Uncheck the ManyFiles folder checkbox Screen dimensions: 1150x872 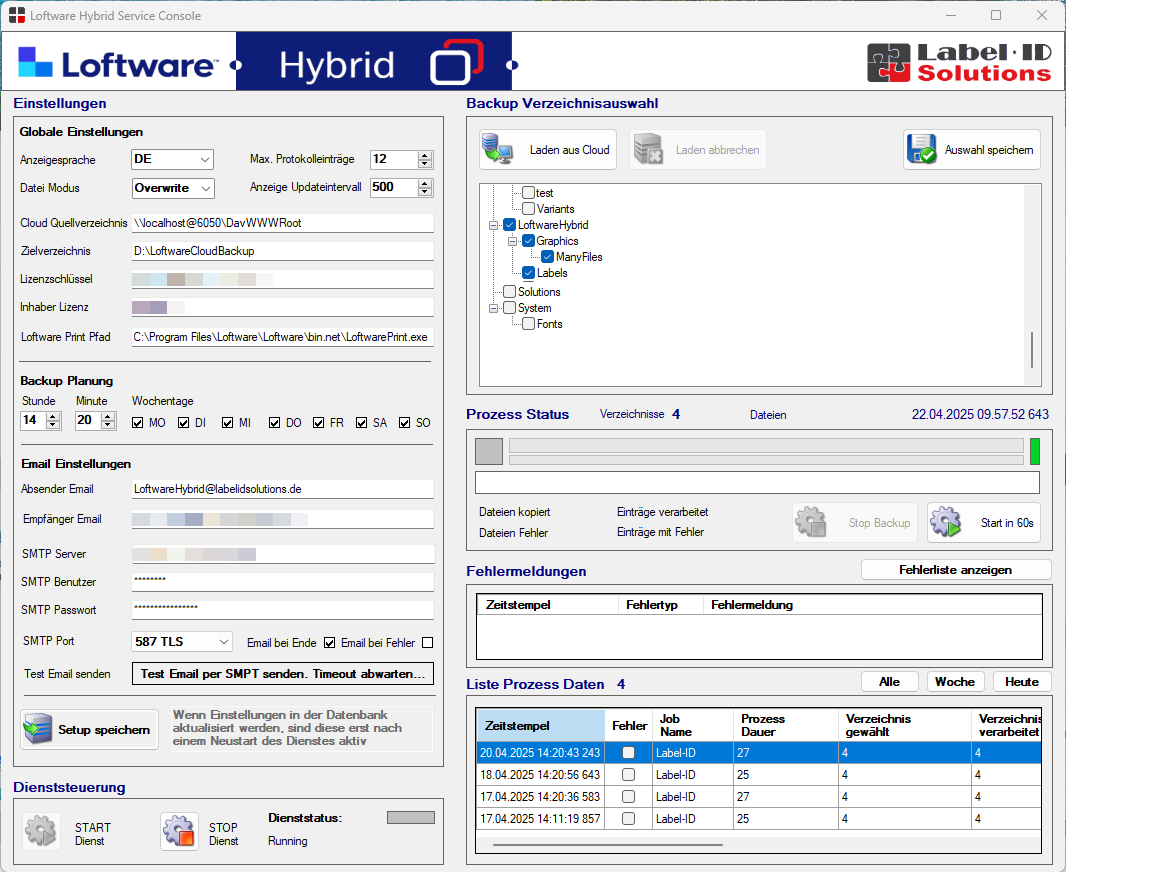point(547,256)
